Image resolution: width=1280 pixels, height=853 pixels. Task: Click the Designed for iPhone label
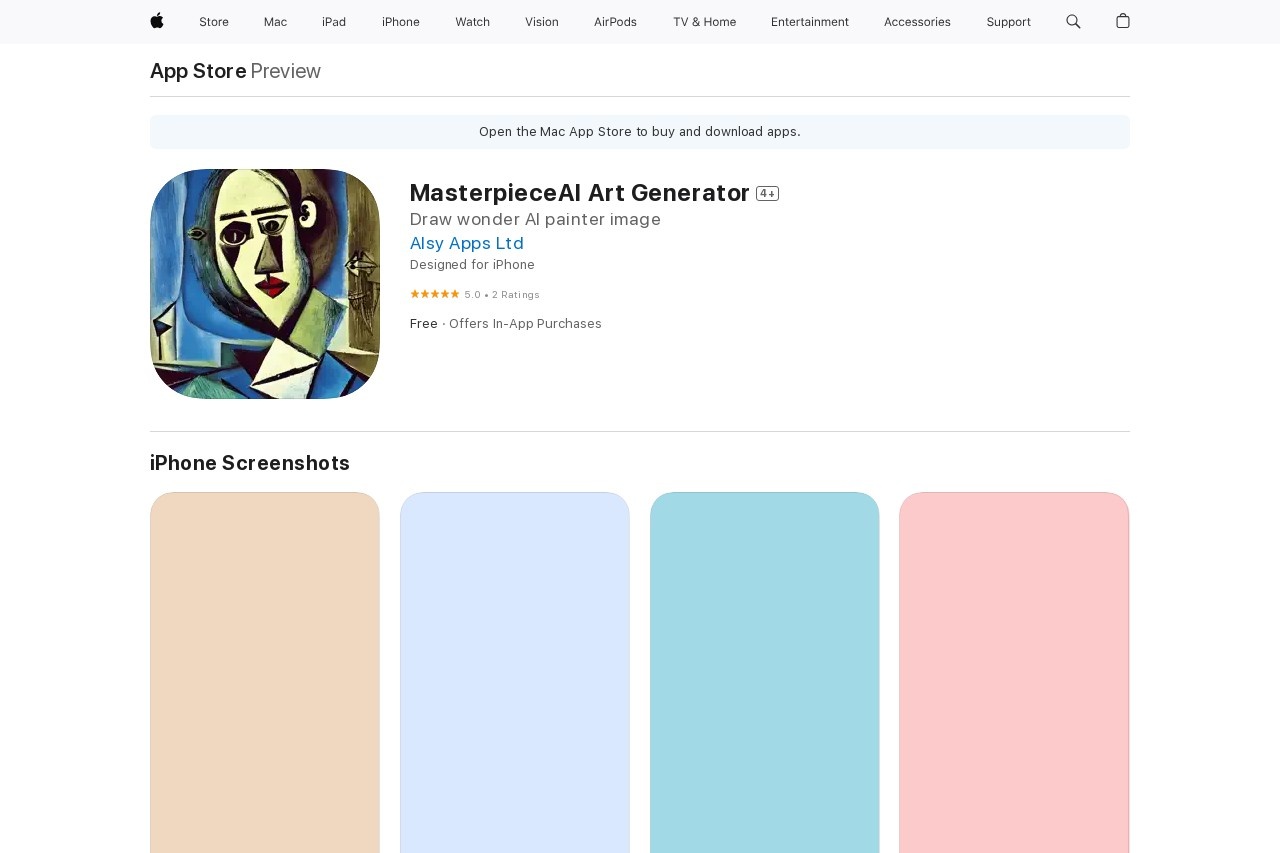(472, 265)
